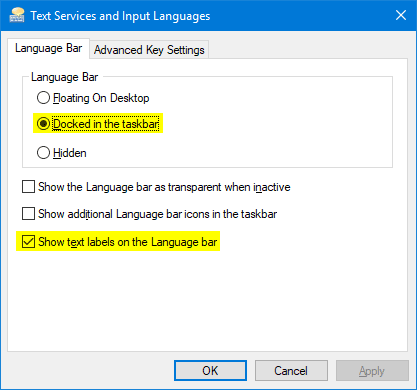Click the additional Language bar icons label text
Viewport: 417px width, 390px height.
(x=157, y=214)
